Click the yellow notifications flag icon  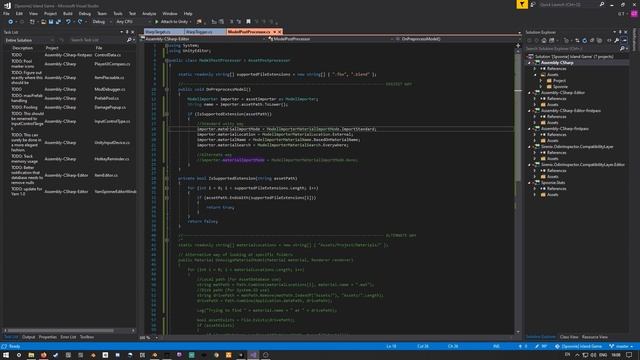point(522,4)
